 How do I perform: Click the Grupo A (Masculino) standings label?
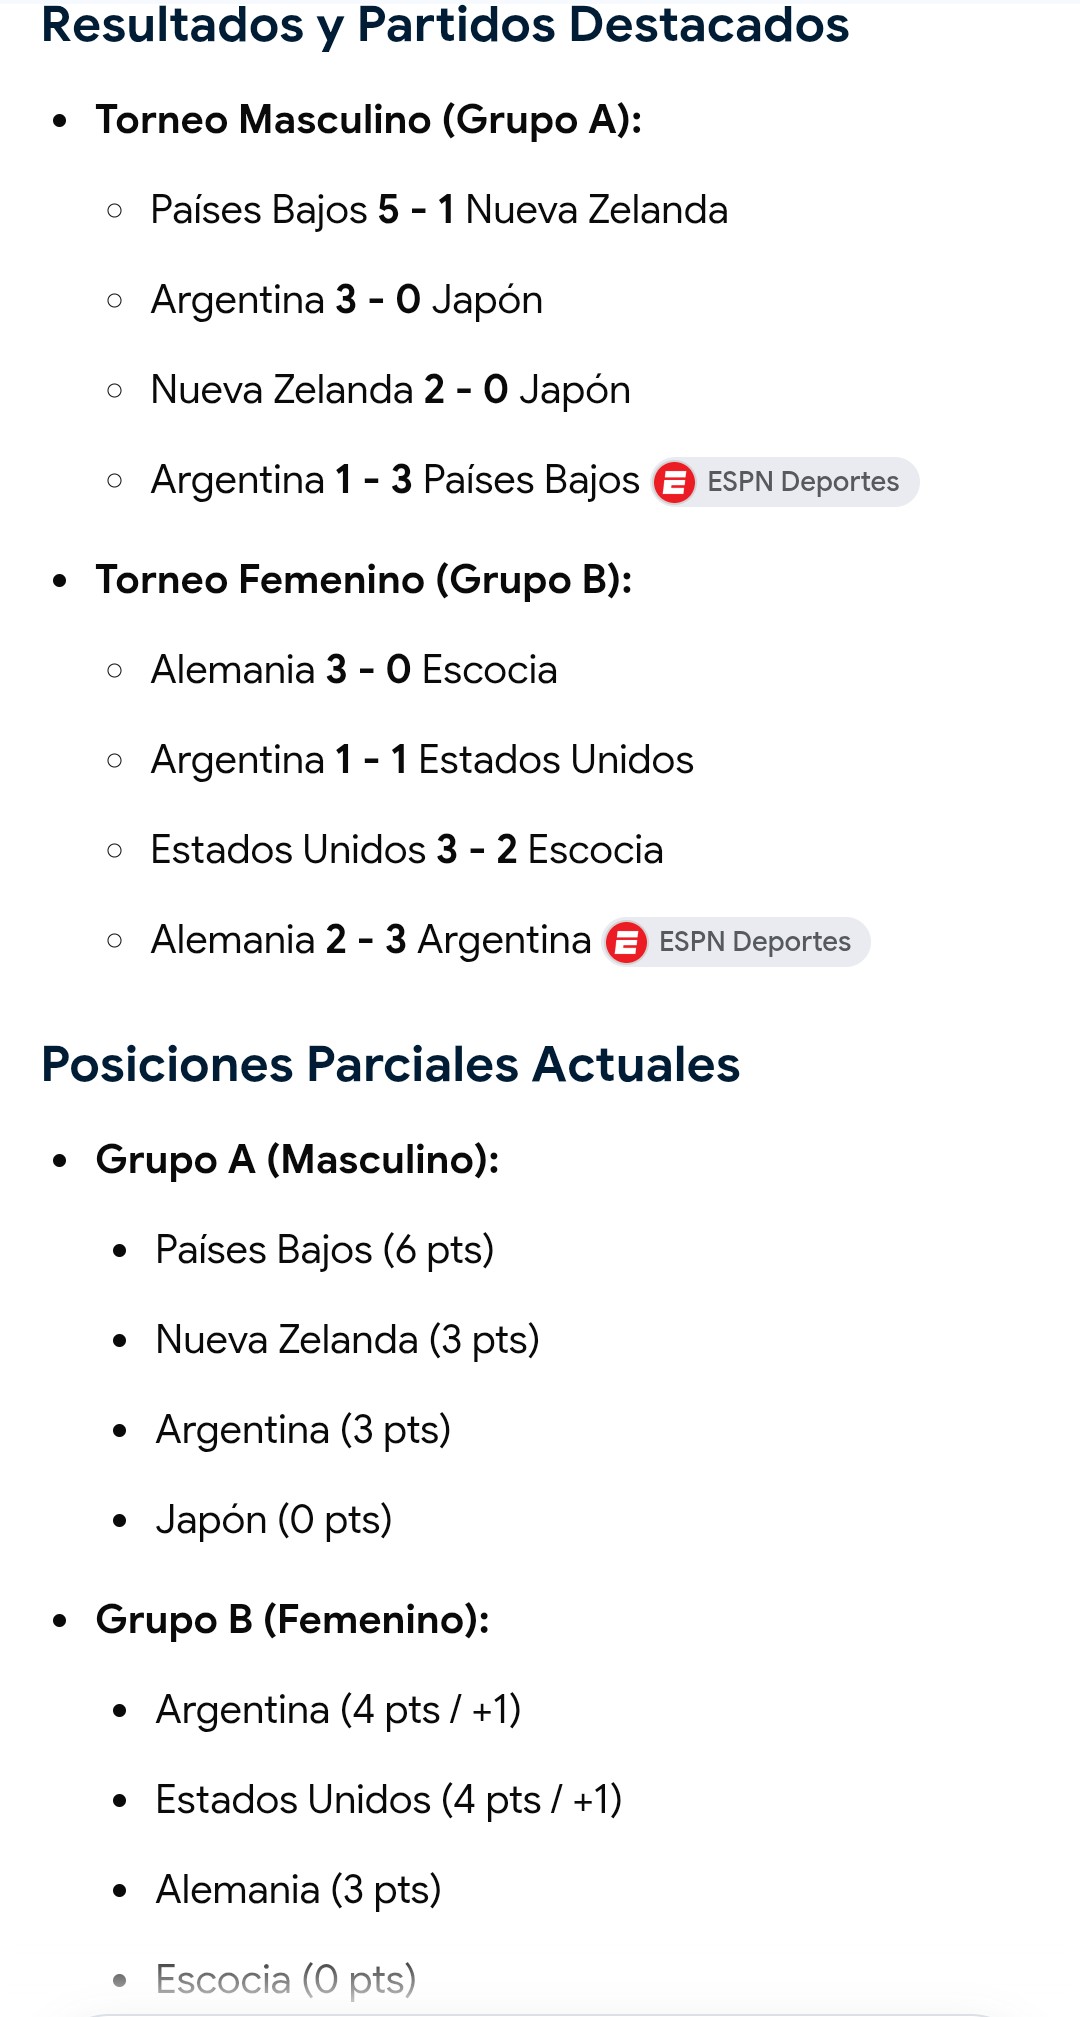[297, 1161]
